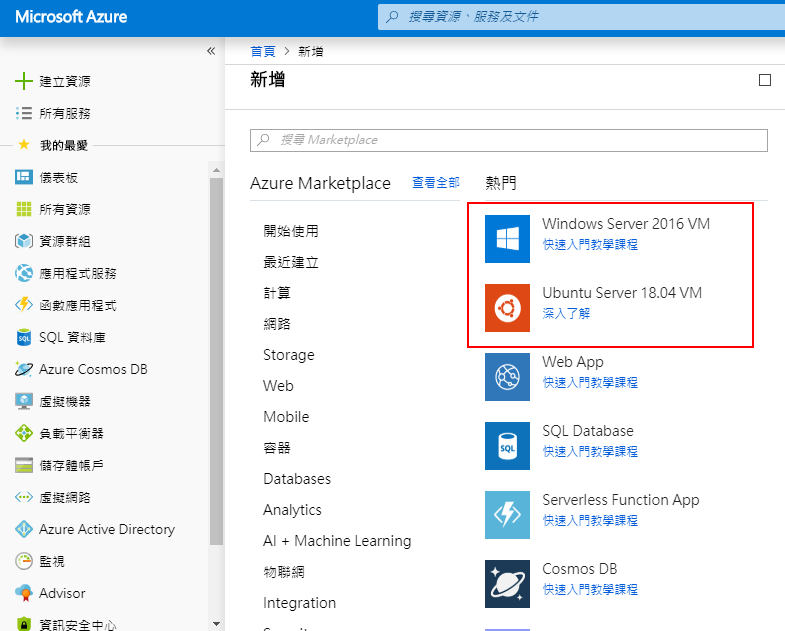Click the 虛擬機器 monitor icon
The width and height of the screenshot is (785, 631).
(x=24, y=401)
